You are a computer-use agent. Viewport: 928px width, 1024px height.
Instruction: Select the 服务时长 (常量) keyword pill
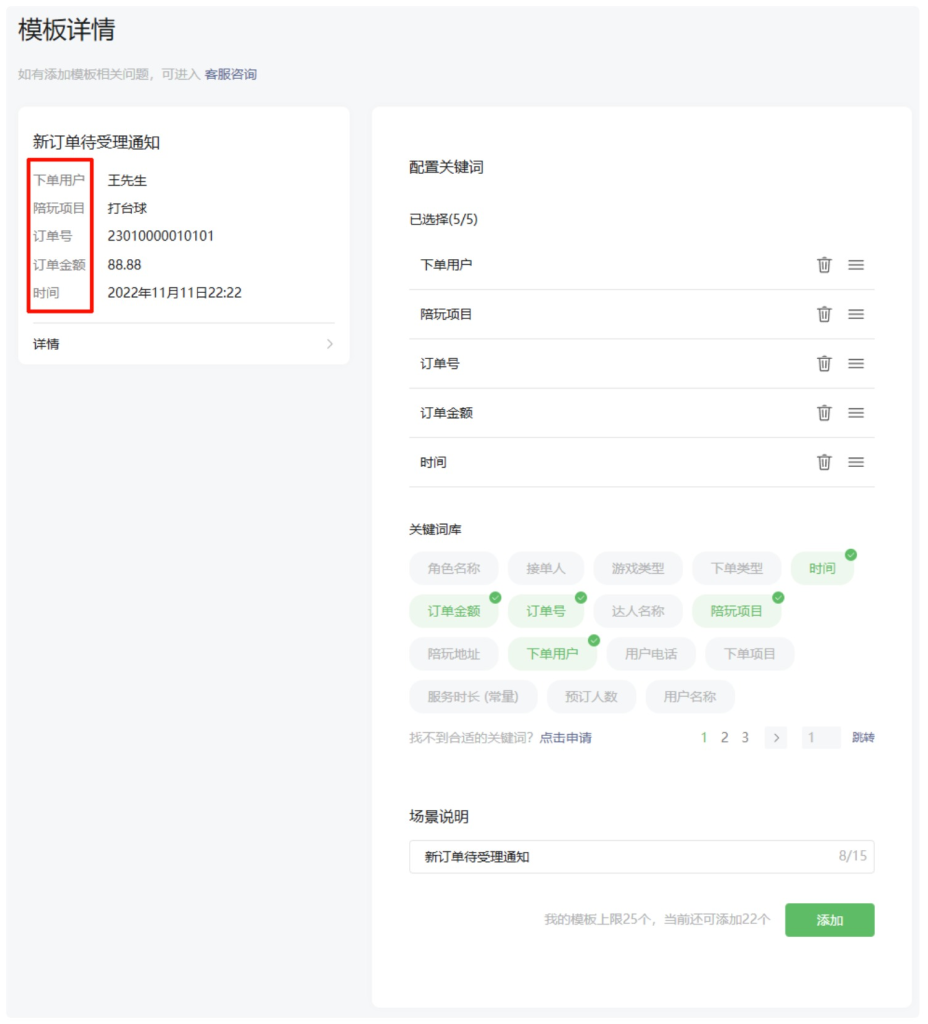click(x=474, y=696)
